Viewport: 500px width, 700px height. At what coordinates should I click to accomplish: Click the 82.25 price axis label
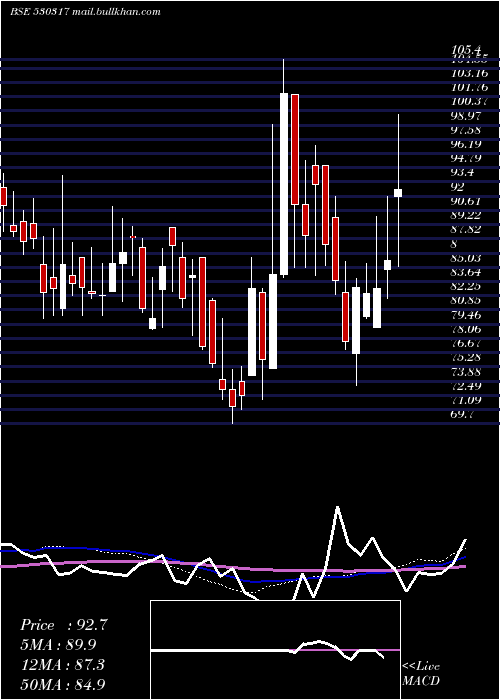point(466,287)
